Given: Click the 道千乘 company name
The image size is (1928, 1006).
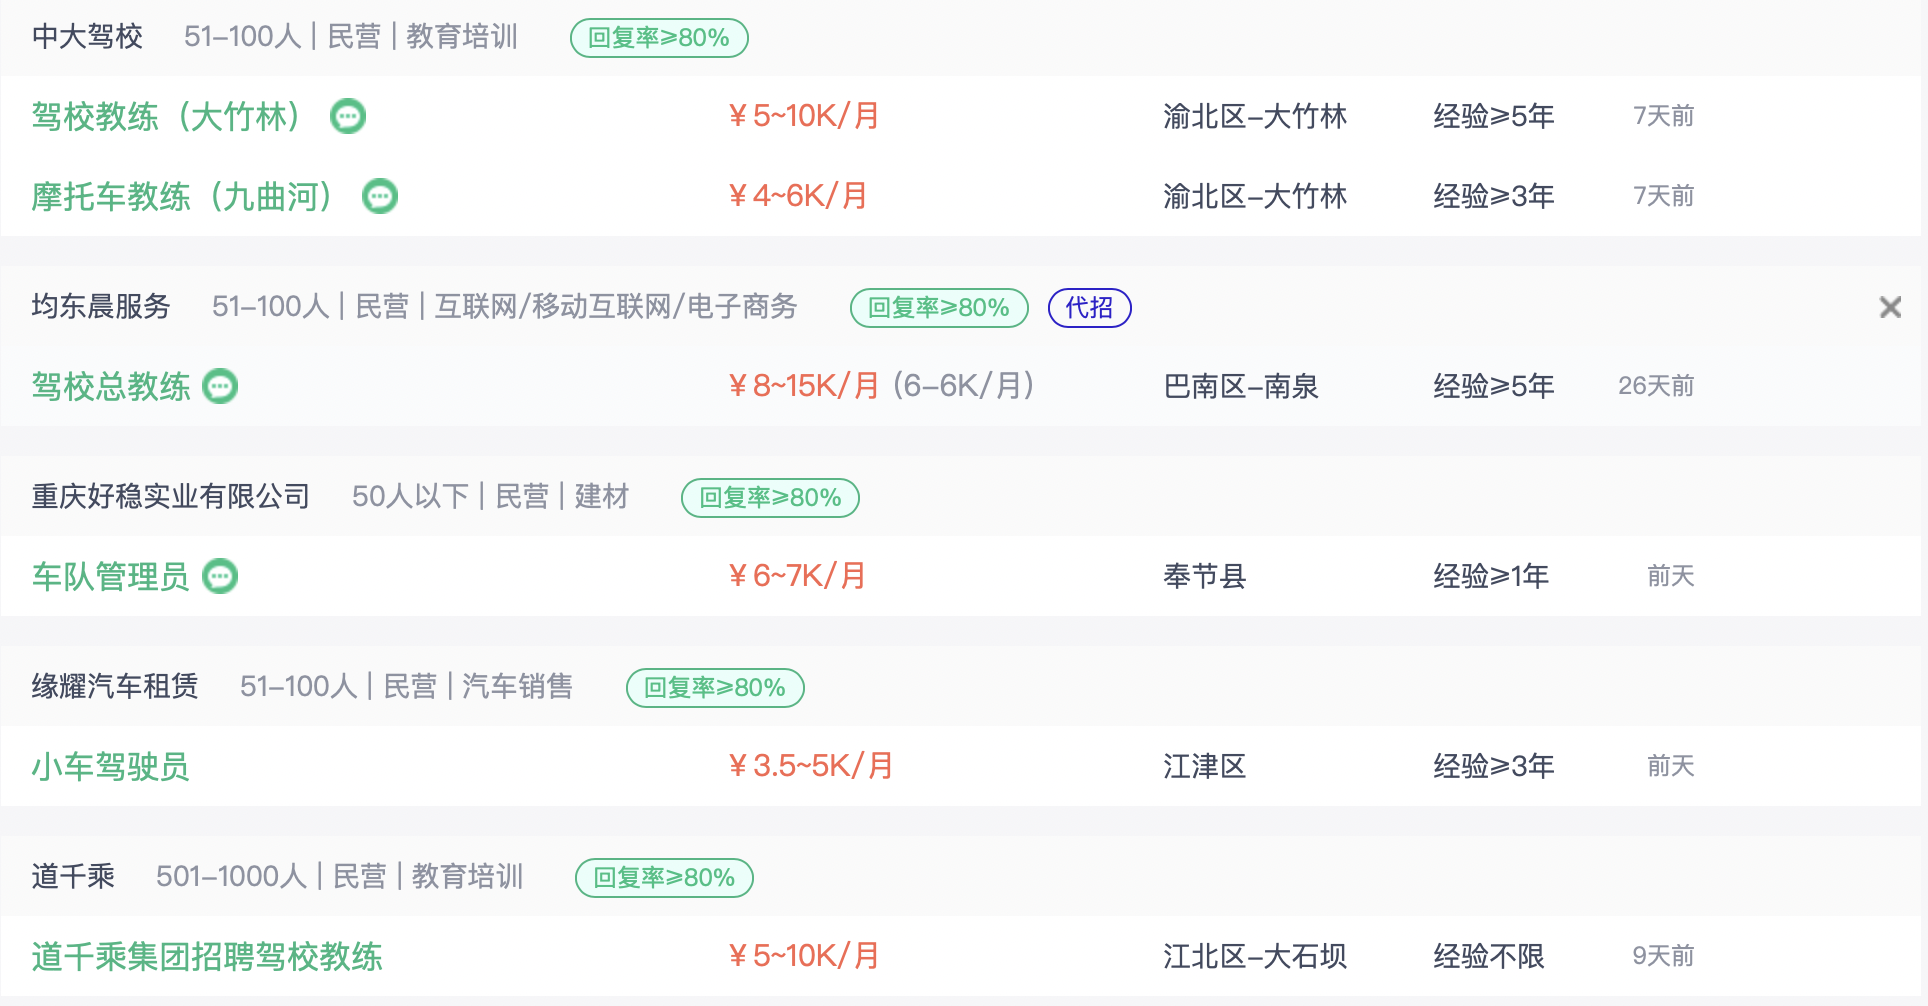Looking at the screenshot, I should tap(73, 876).
